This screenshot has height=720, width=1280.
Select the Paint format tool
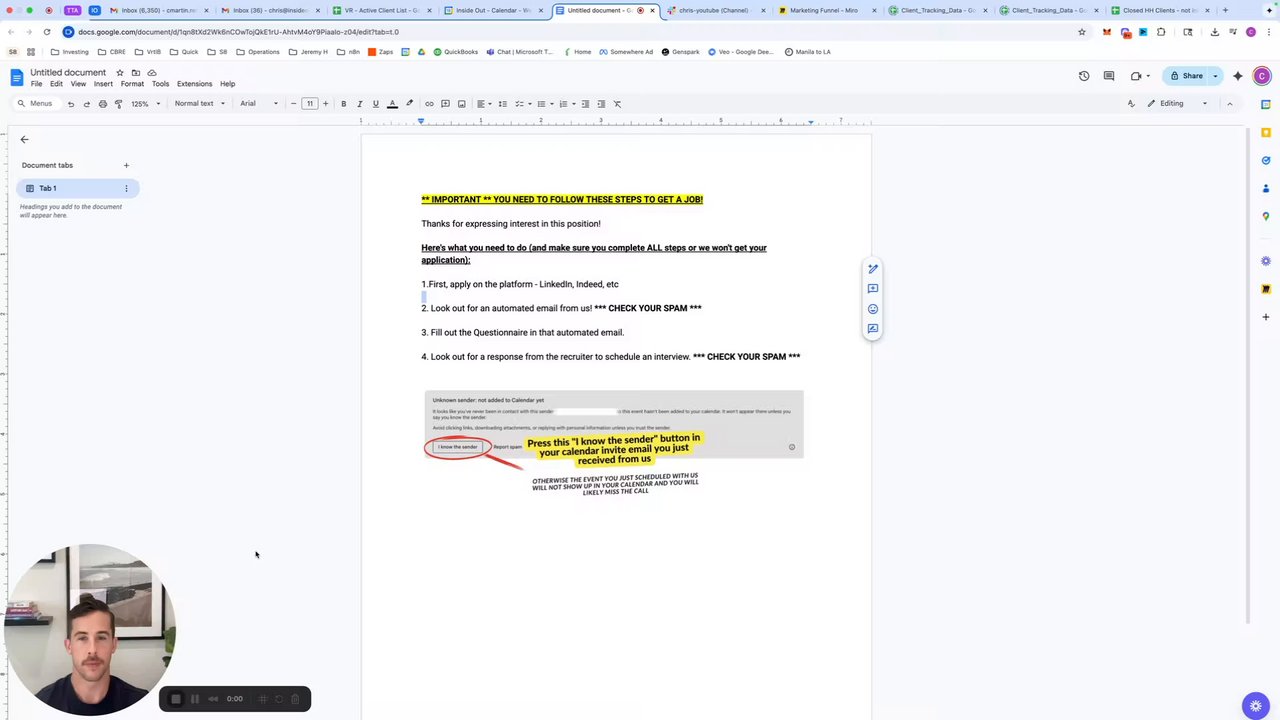118,104
